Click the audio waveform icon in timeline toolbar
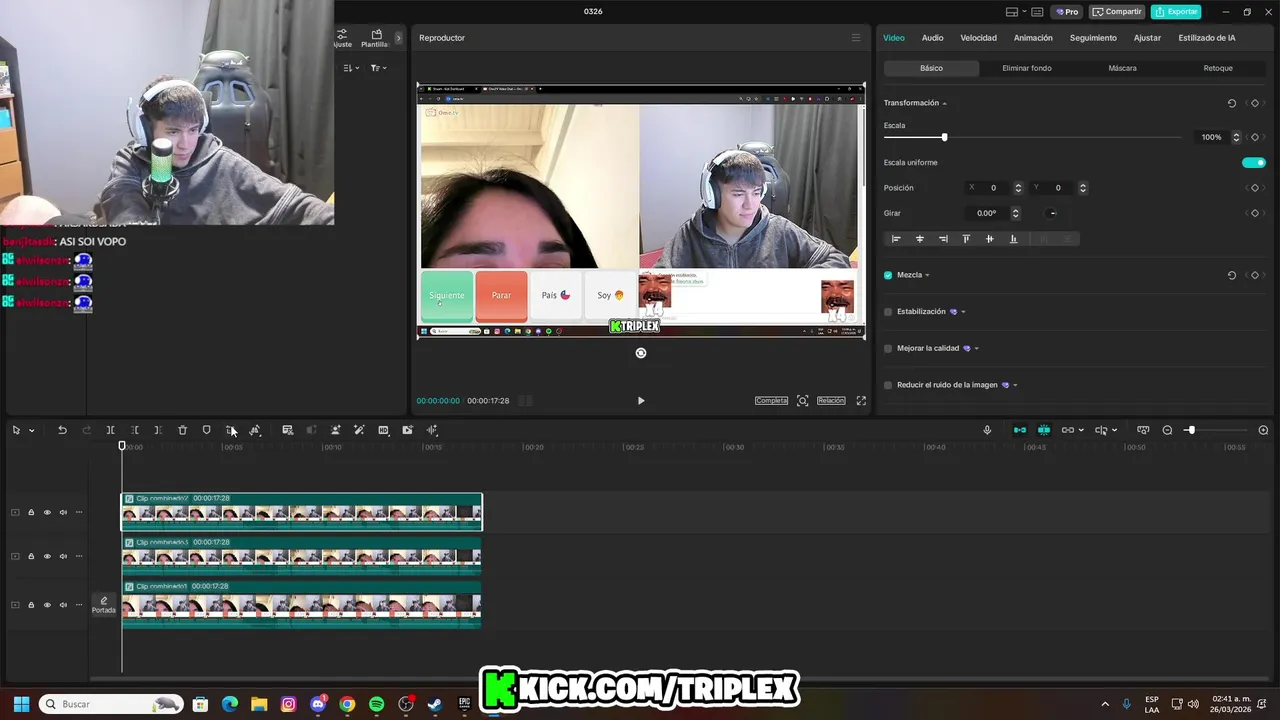This screenshot has width=1280, height=720. [432, 430]
